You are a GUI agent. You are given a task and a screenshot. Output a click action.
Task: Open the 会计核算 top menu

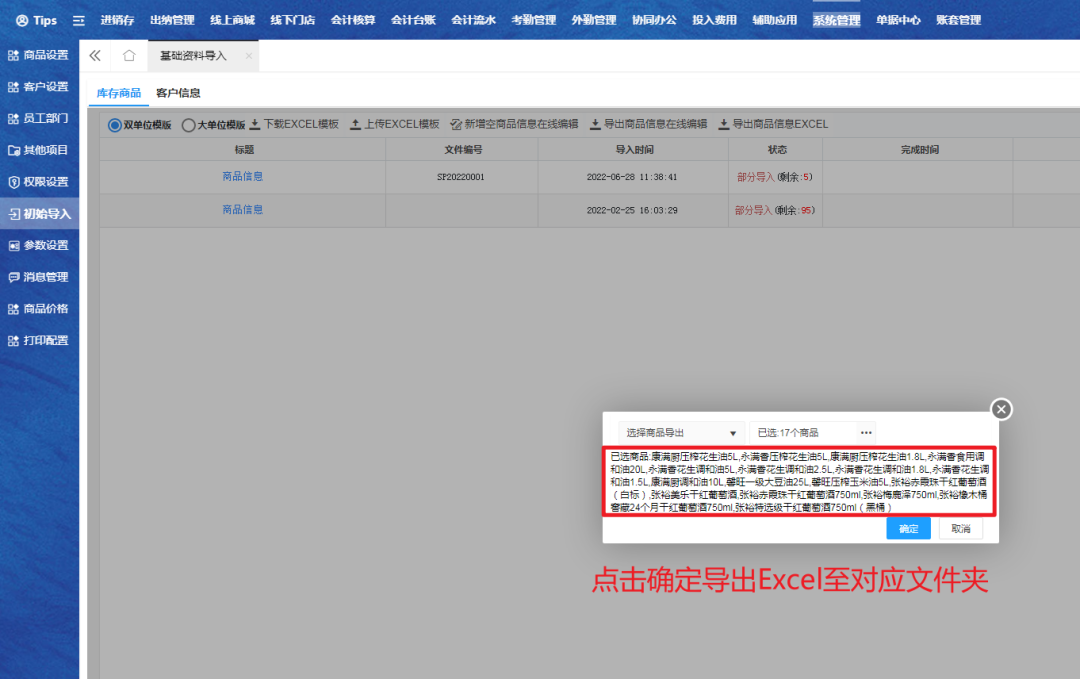coord(352,20)
